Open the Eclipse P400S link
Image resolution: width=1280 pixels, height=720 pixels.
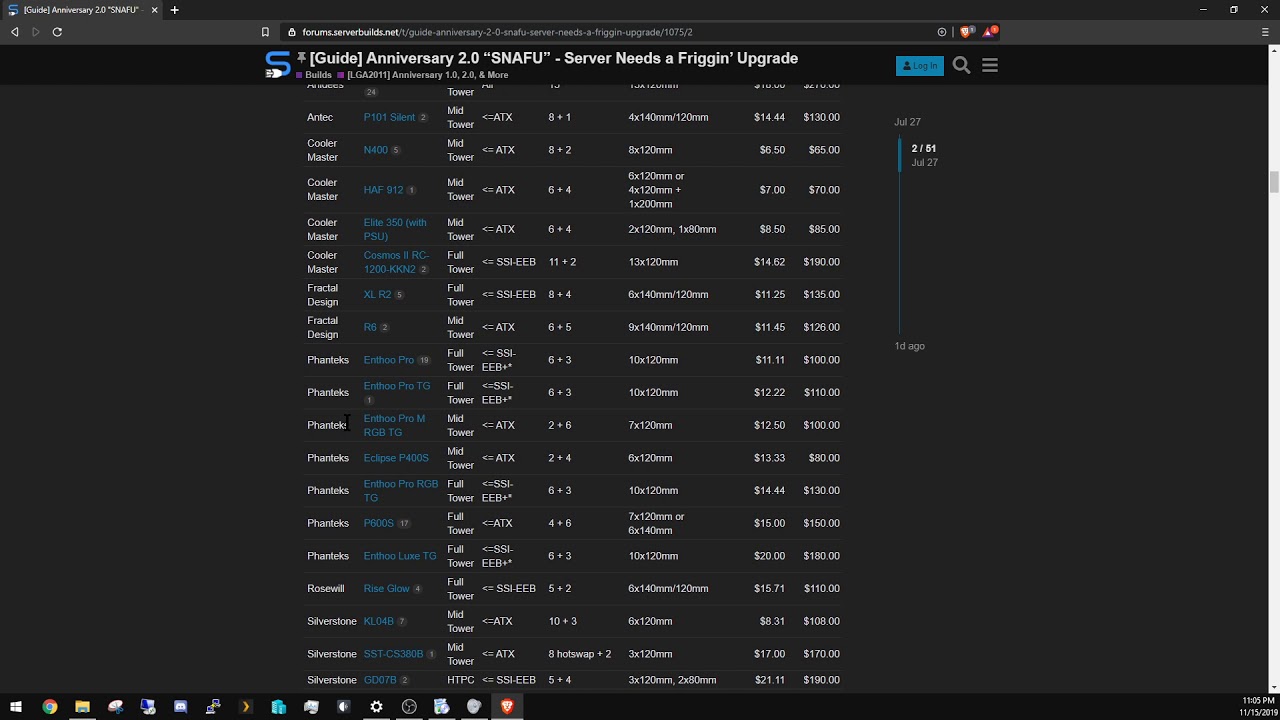396,458
